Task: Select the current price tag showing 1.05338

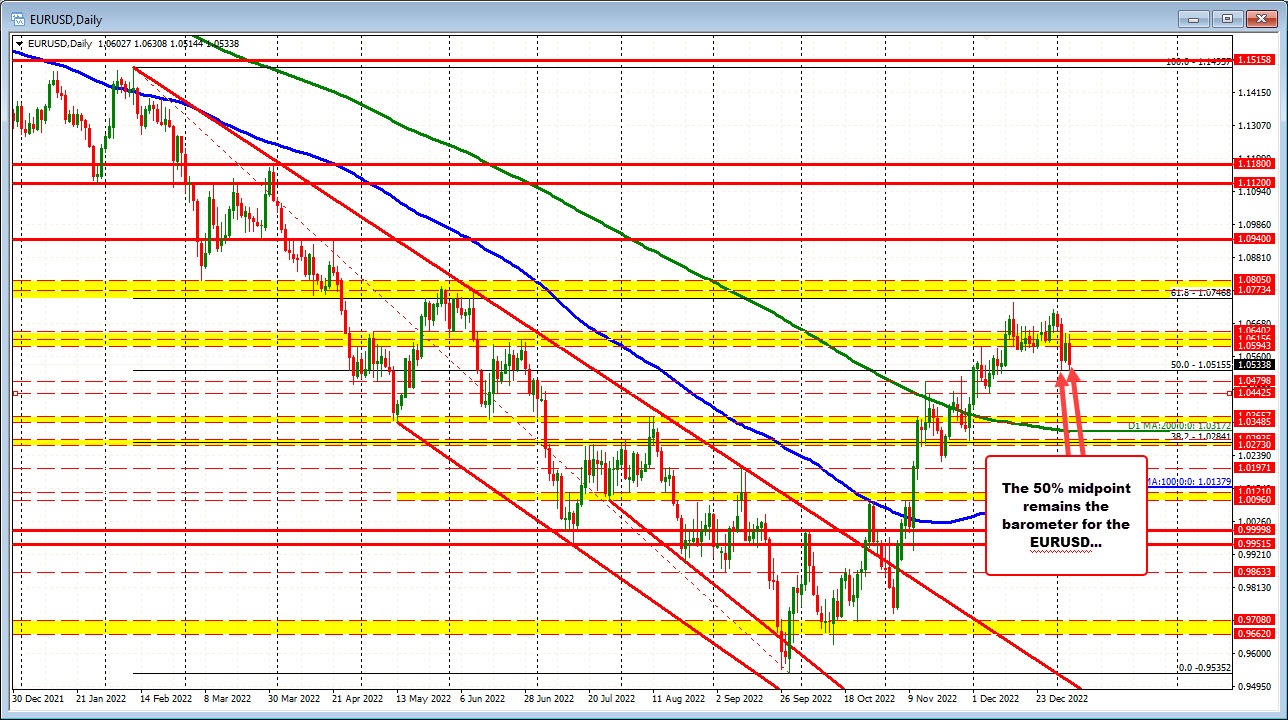Action: click(1254, 365)
